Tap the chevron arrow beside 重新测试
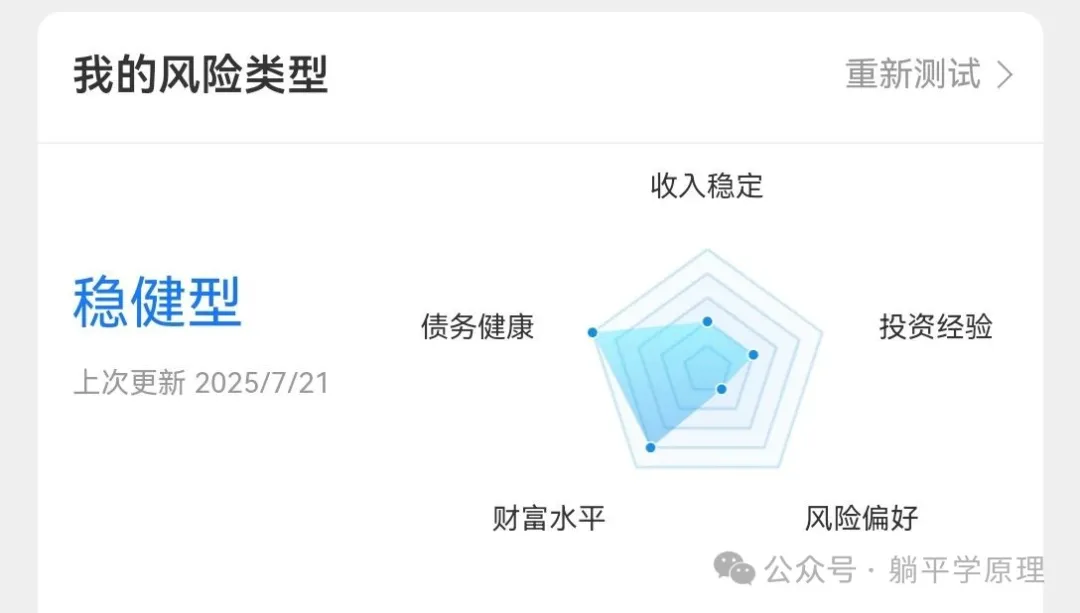 point(1006,74)
